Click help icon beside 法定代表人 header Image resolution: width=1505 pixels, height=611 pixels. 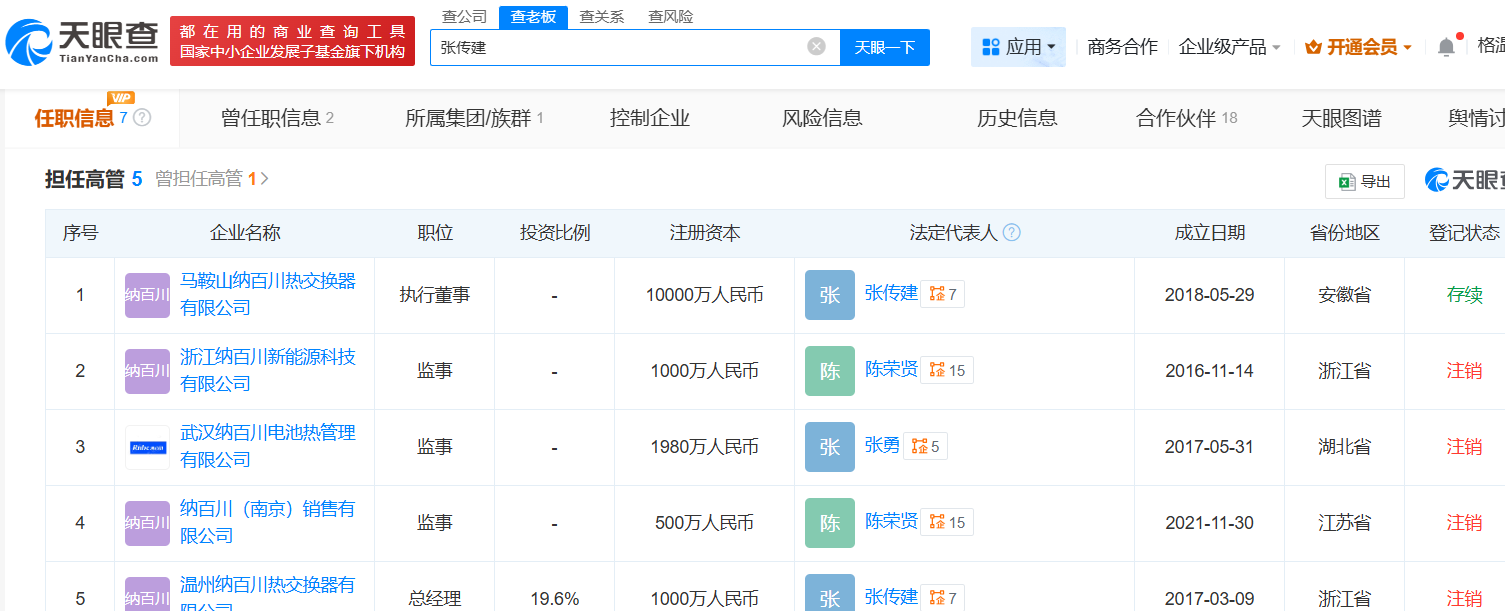tap(1011, 233)
